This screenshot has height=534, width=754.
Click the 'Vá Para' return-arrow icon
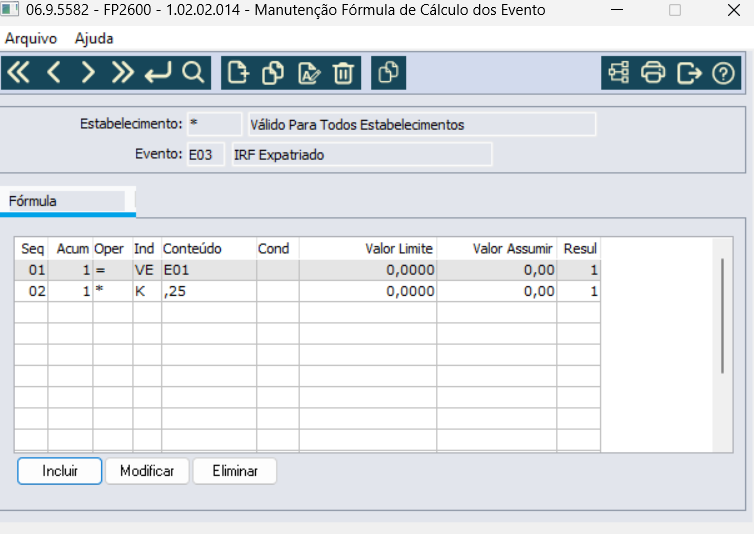point(158,73)
